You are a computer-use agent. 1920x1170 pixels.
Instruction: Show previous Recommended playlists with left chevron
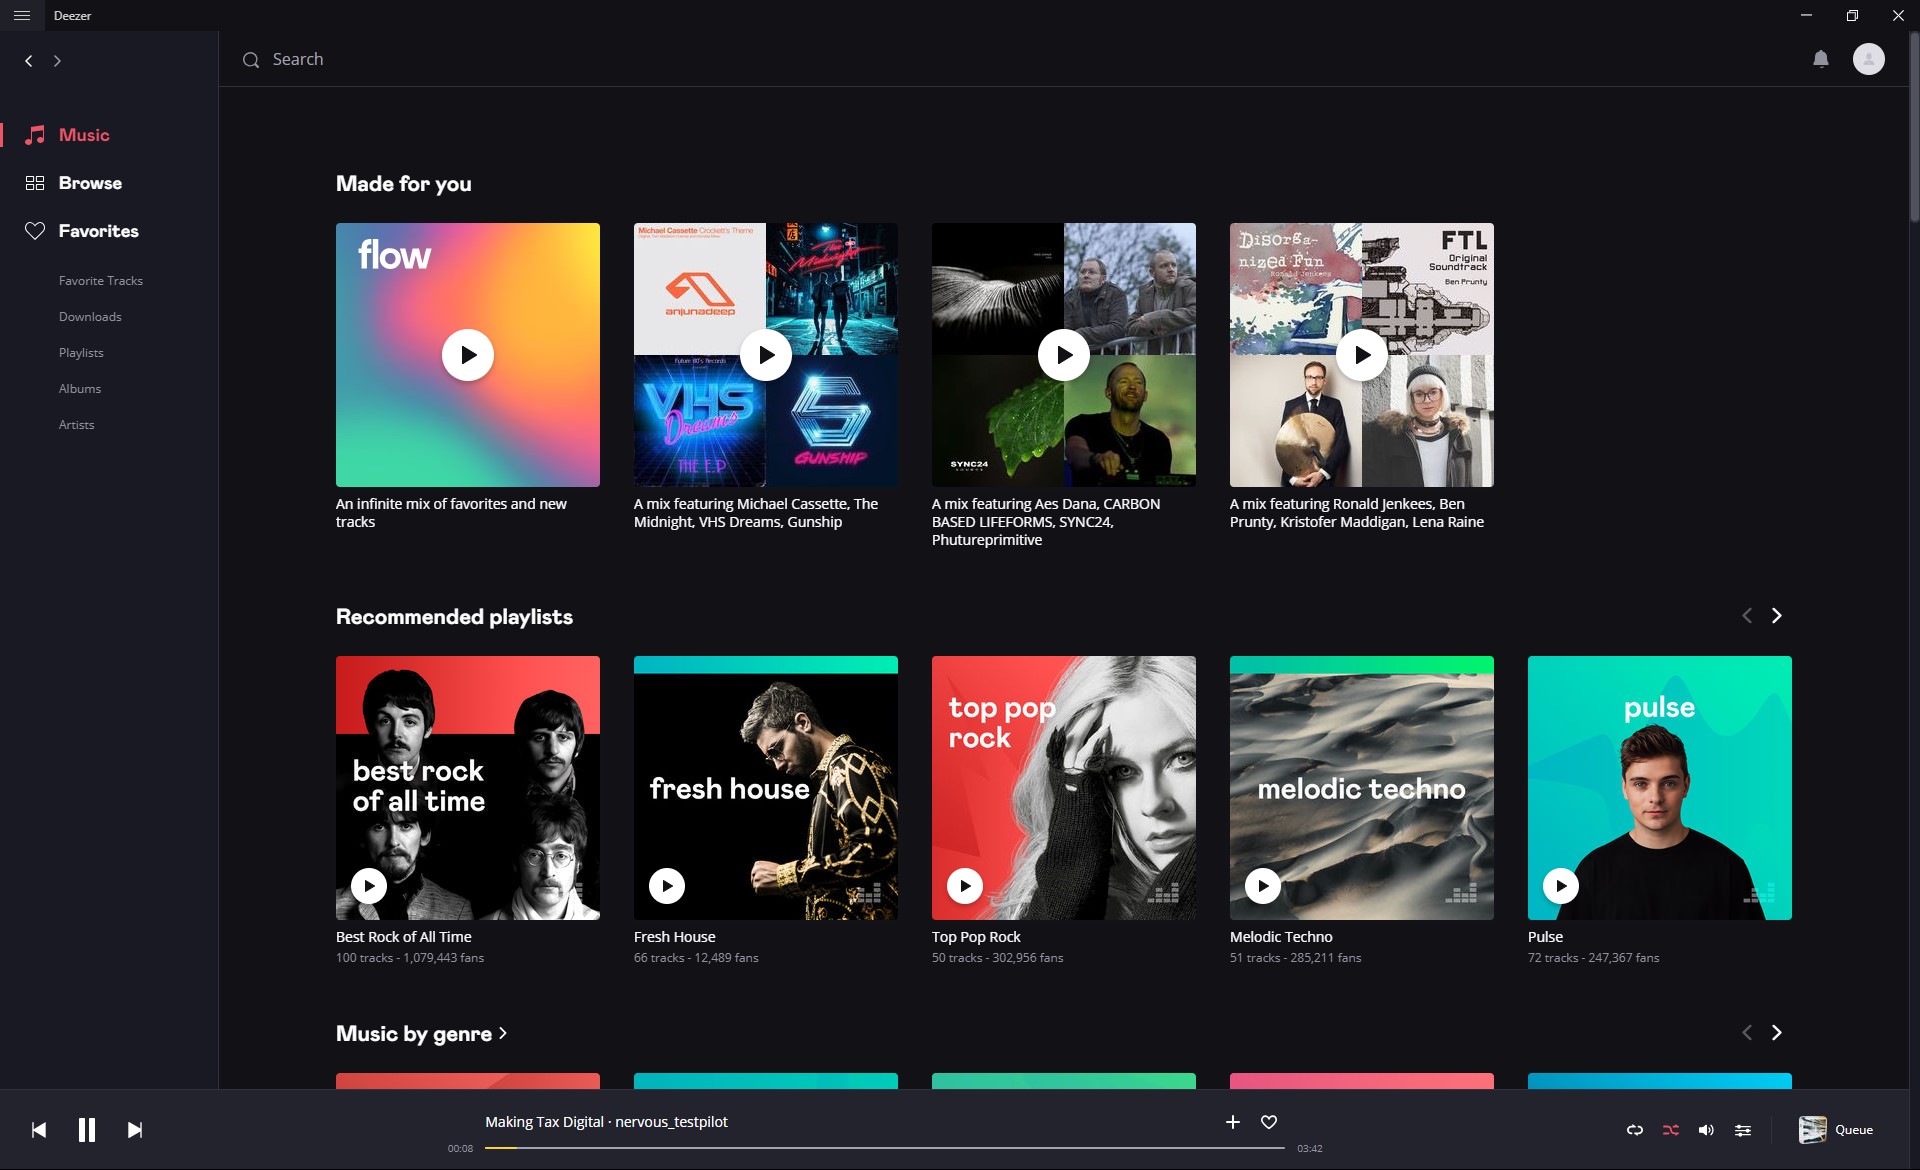[1747, 616]
